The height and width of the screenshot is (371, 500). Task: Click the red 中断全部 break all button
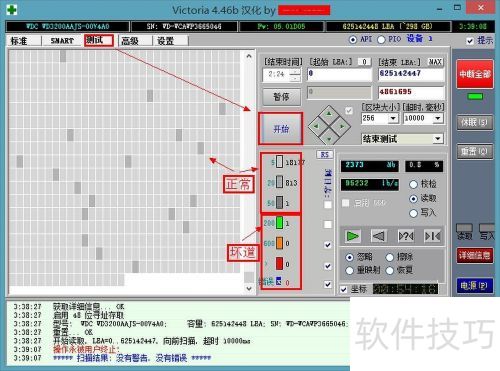coord(475,74)
